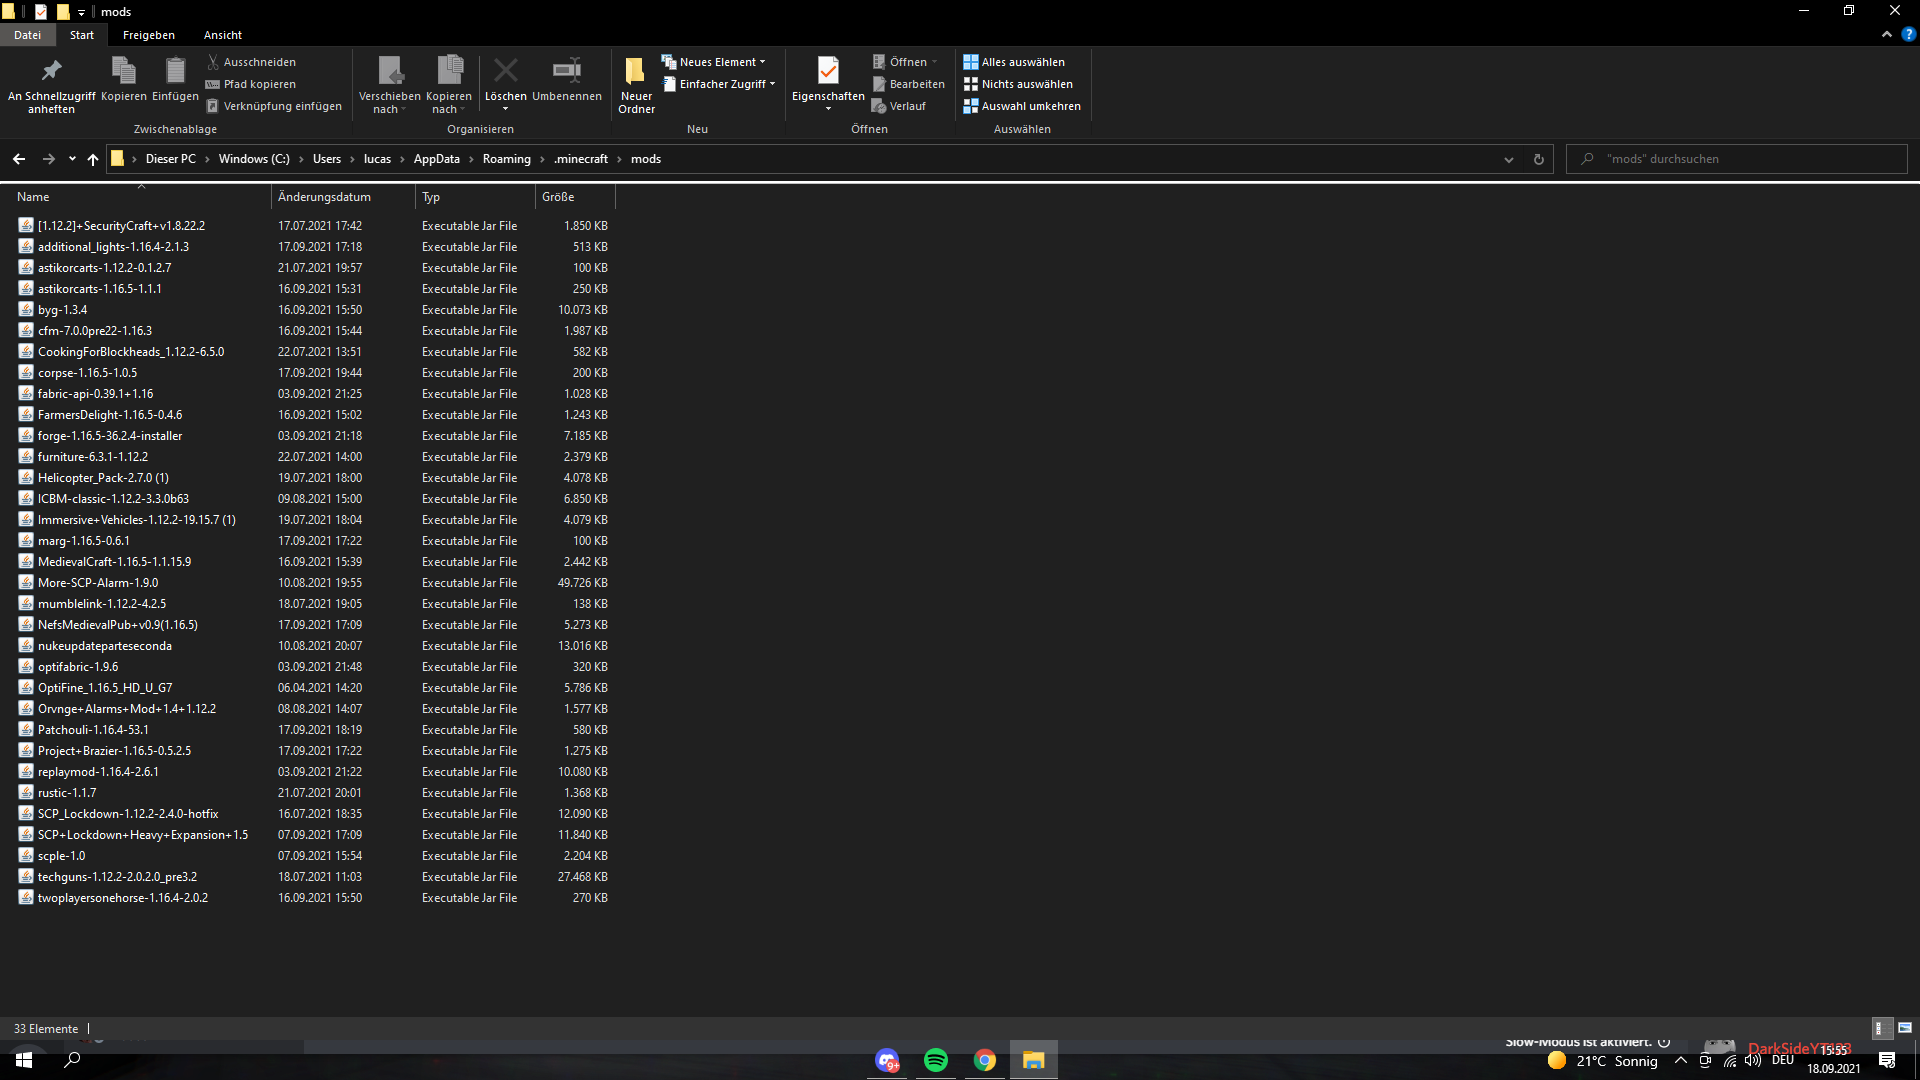Open Eigenschaften properties
Viewport: 1920px width, 1080px height.
(828, 84)
